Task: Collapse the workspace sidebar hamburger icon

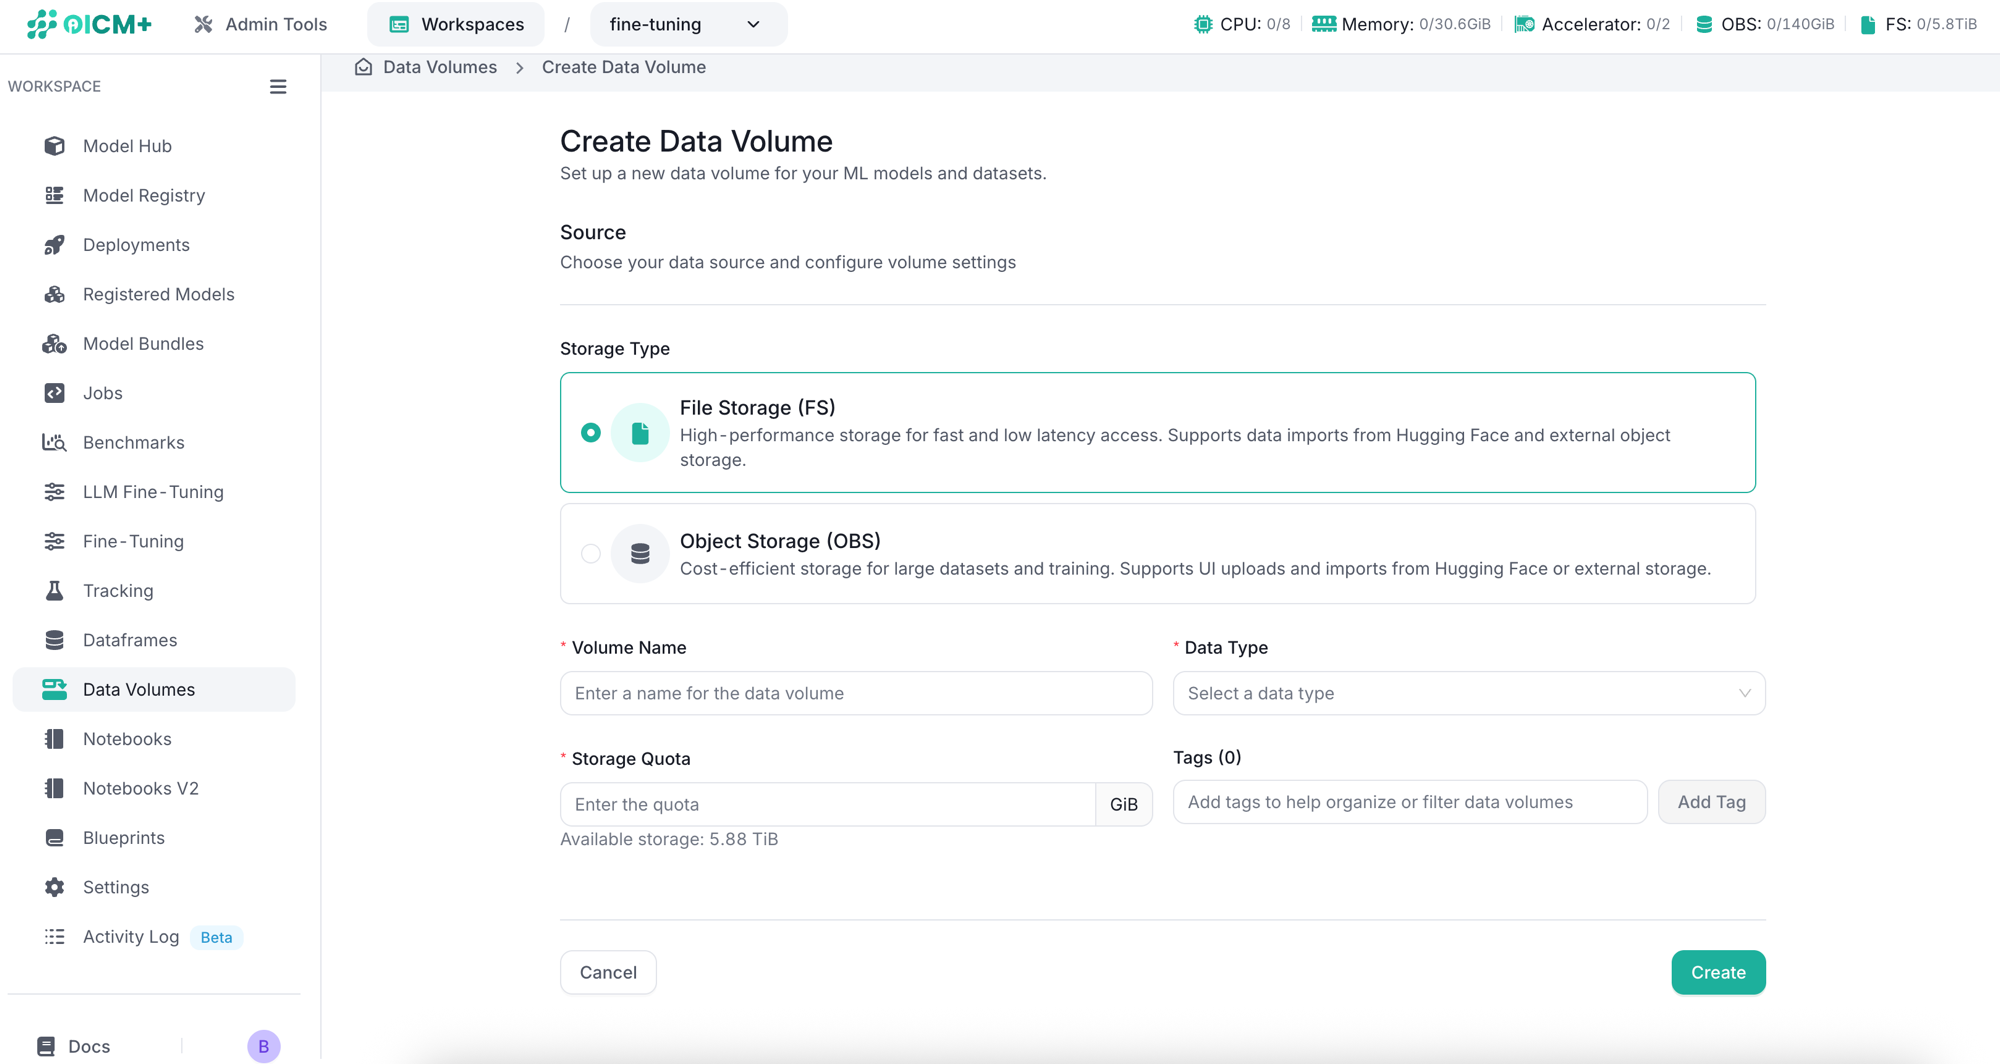Action: (x=278, y=87)
